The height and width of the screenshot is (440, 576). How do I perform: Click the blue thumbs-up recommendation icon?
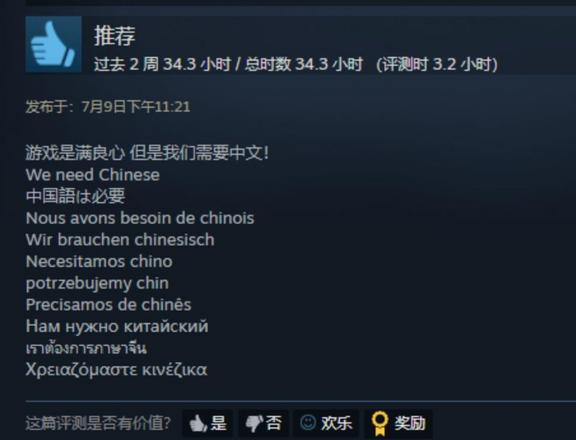(54, 44)
